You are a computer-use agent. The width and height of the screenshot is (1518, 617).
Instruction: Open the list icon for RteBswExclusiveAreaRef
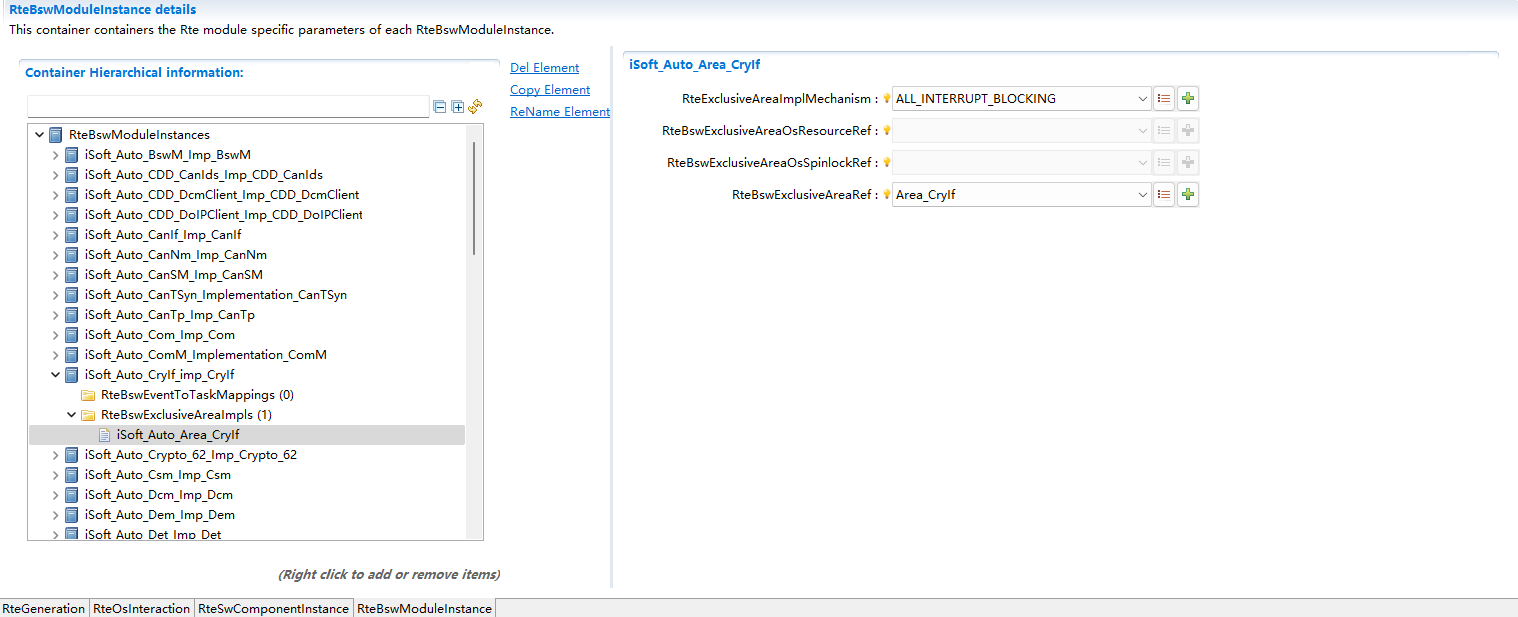[x=1163, y=195]
